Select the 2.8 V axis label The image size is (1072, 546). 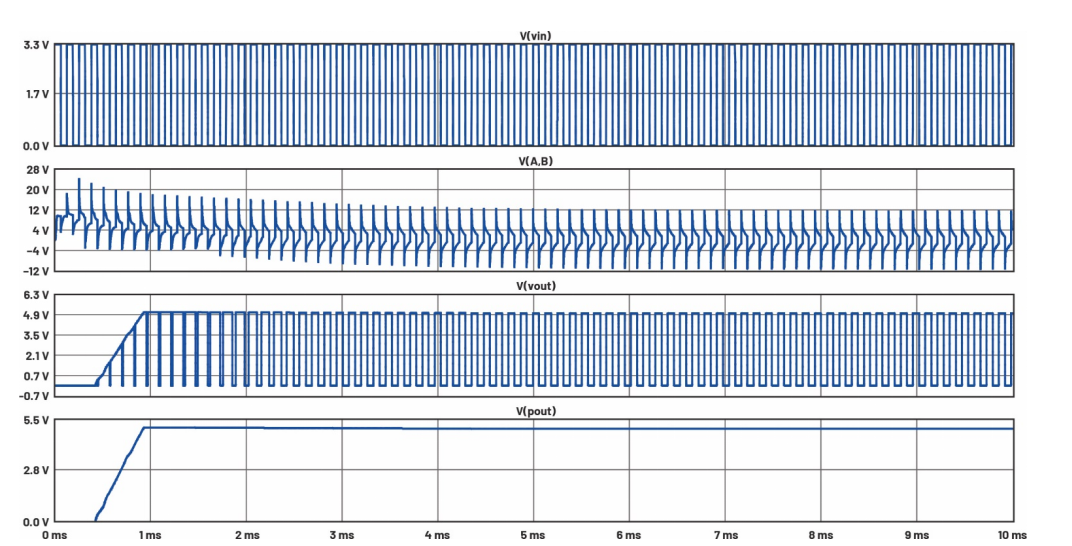(37, 470)
